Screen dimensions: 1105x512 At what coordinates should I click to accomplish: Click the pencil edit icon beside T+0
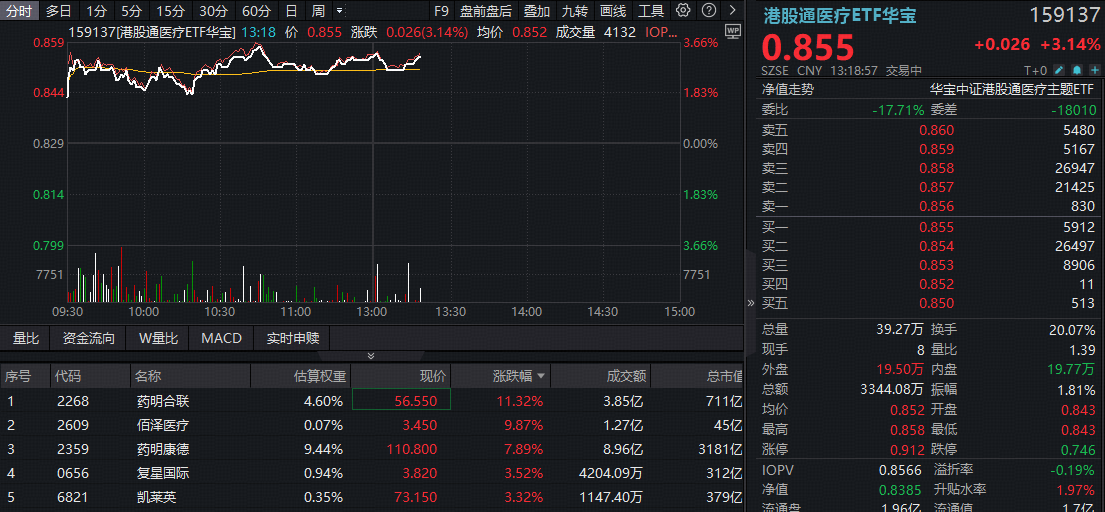point(1059,71)
